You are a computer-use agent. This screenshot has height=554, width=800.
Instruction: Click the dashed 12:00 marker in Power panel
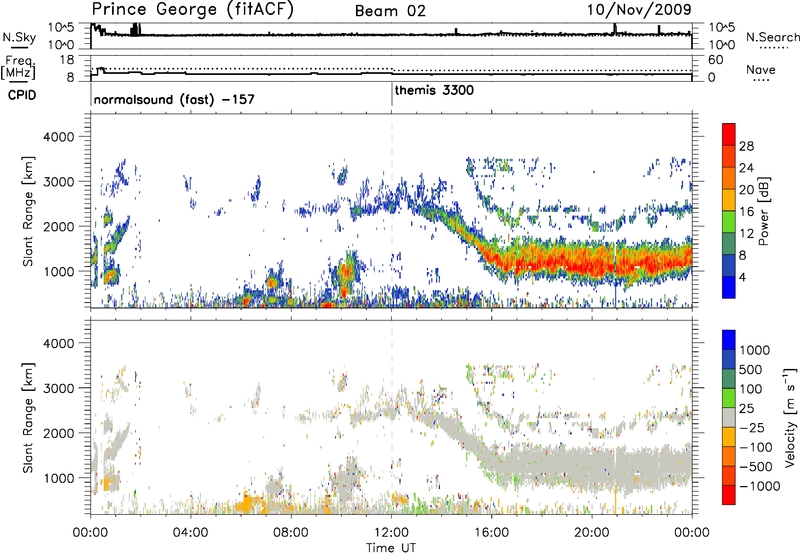(391, 211)
